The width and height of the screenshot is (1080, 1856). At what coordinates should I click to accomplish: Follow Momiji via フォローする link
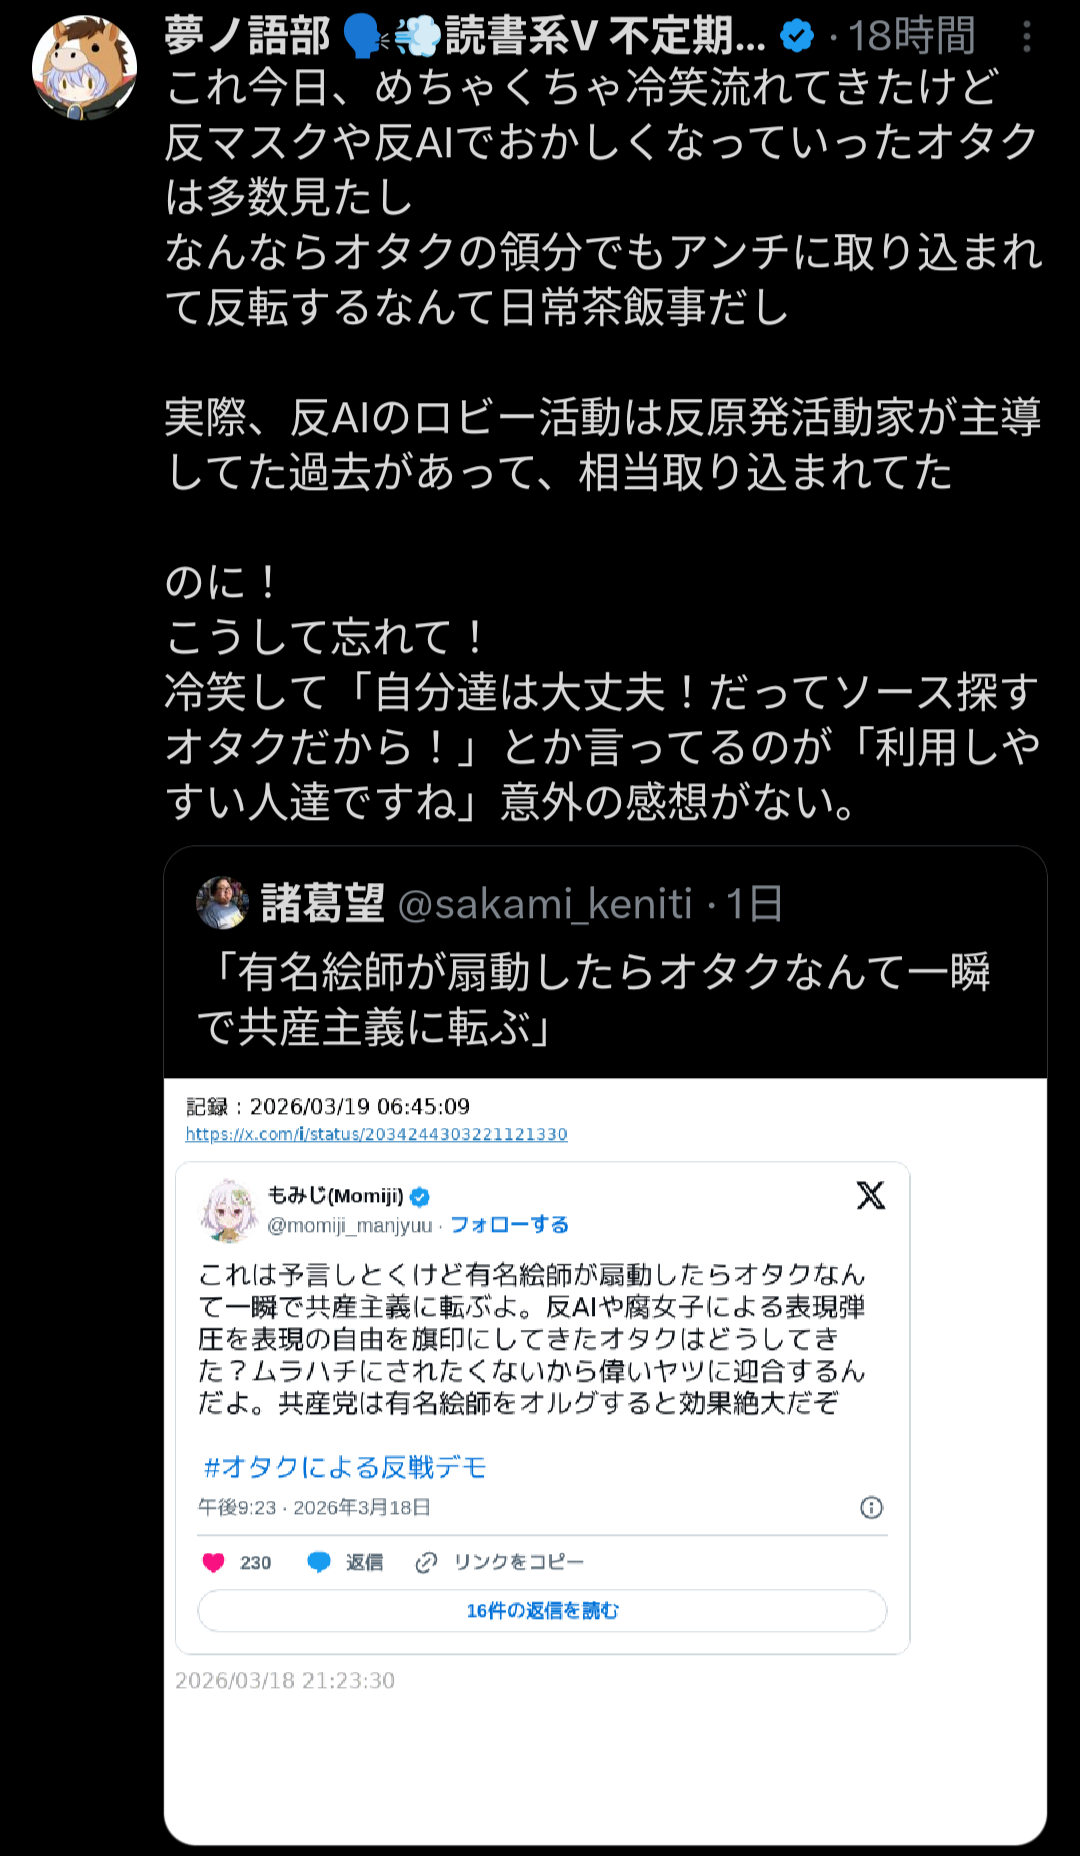[x=509, y=1225]
